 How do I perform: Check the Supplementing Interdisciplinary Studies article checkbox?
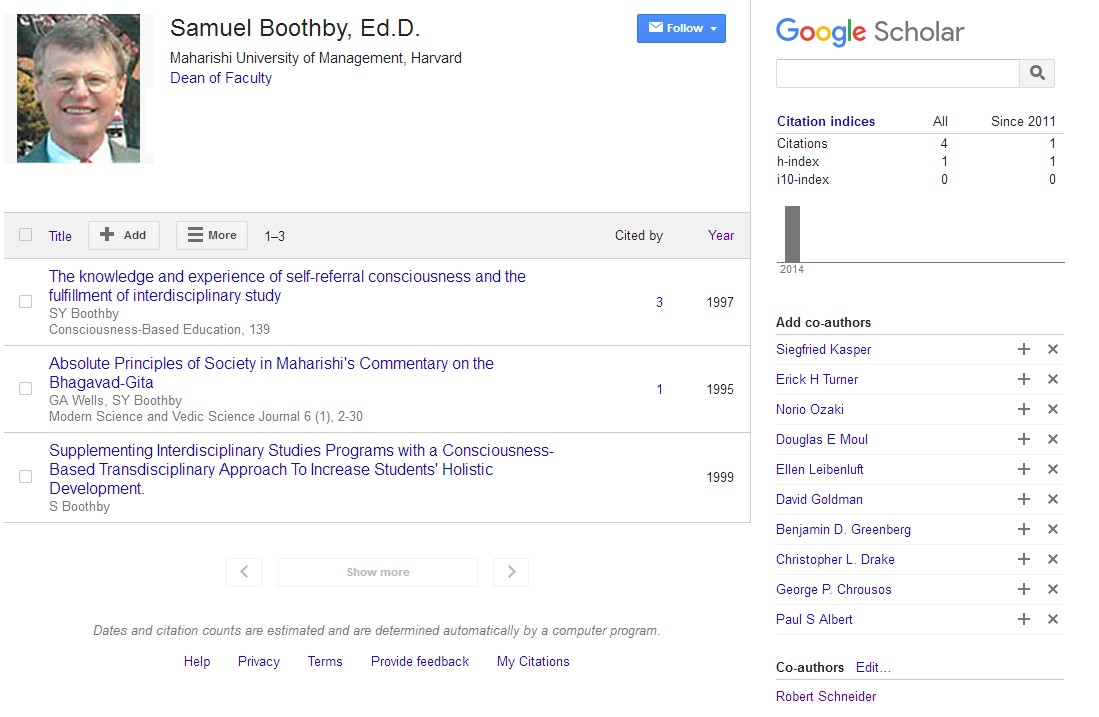[x=25, y=477]
